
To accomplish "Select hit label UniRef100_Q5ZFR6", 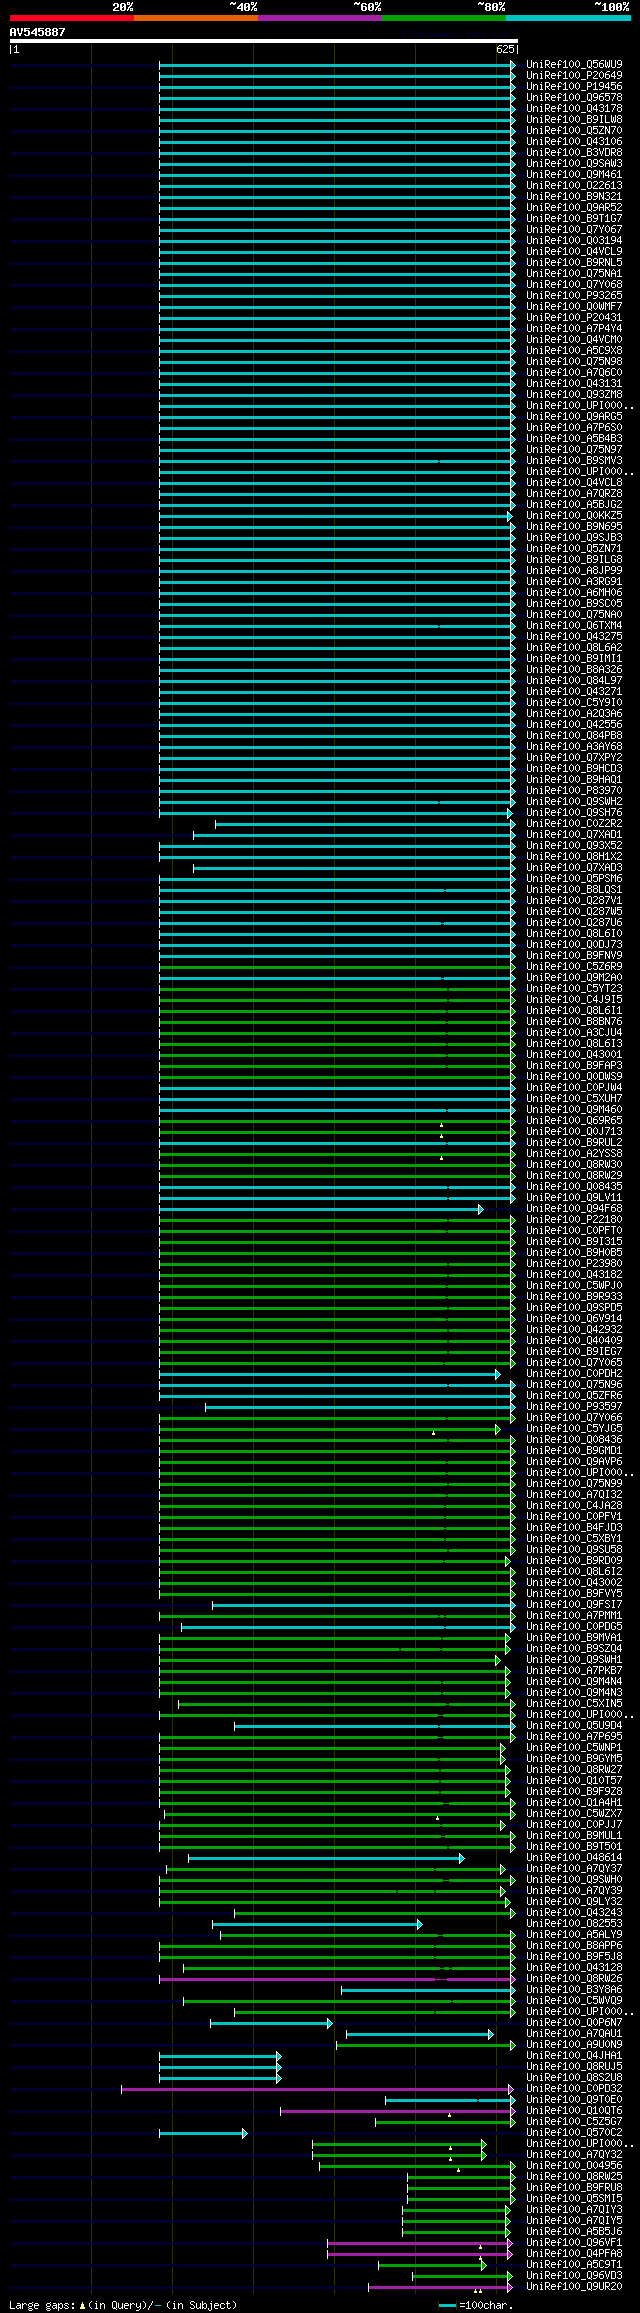I will pos(574,1395).
